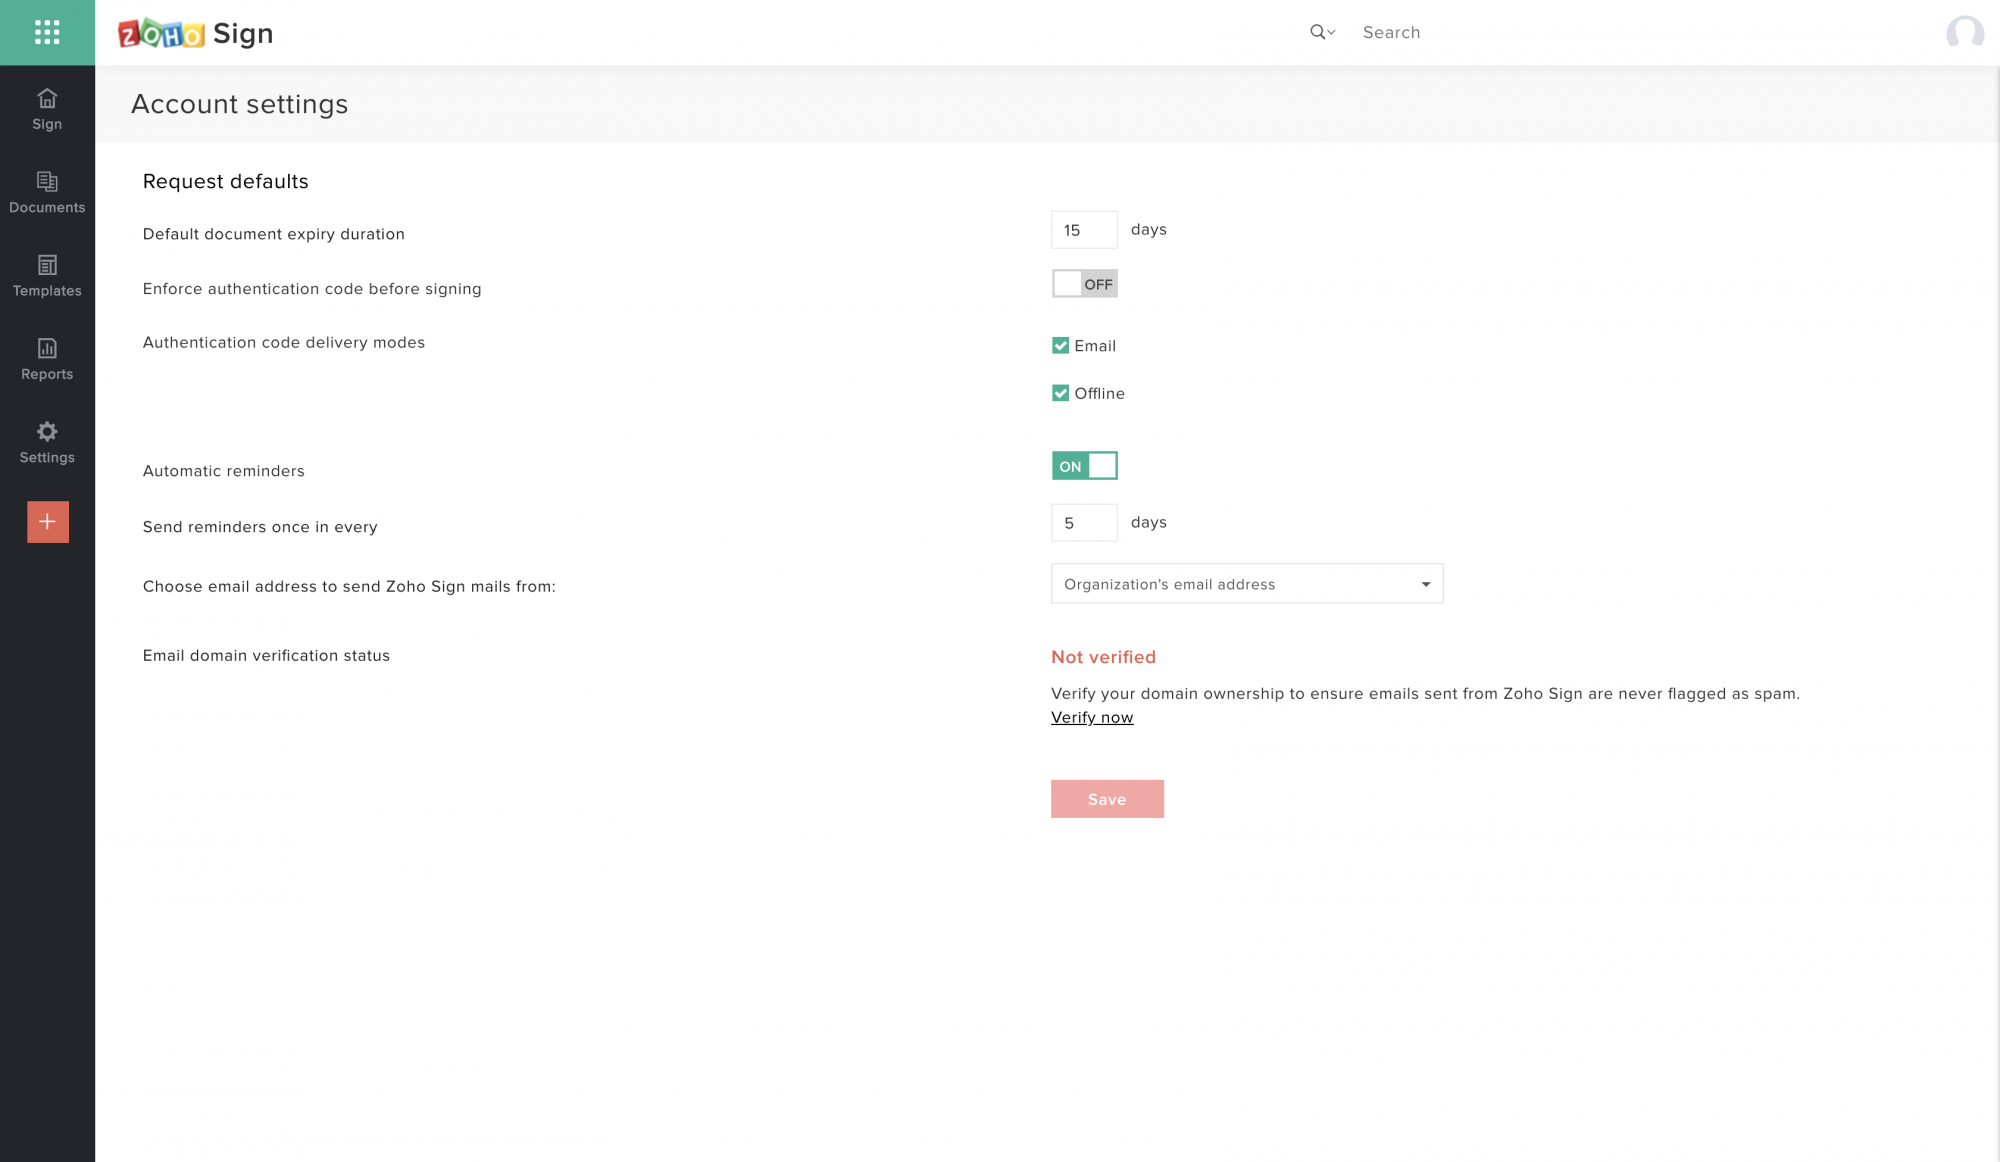Uncheck the Email delivery mode checkbox
This screenshot has height=1162, width=2000.
tap(1060, 346)
